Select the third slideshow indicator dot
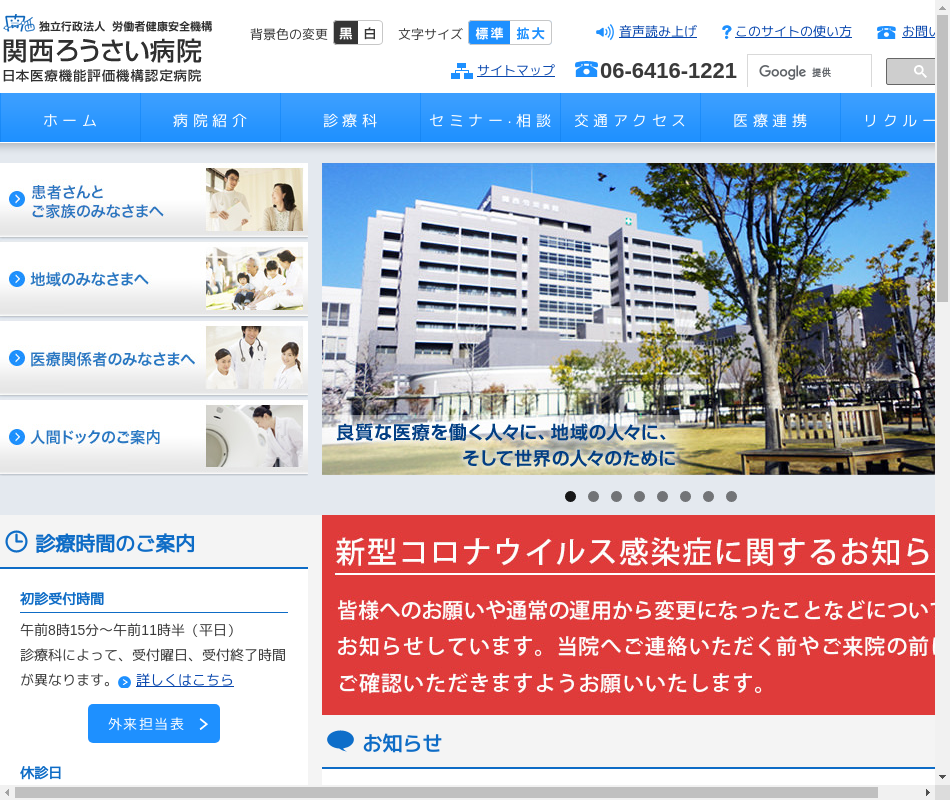Viewport: 950px width, 800px height. coord(616,496)
